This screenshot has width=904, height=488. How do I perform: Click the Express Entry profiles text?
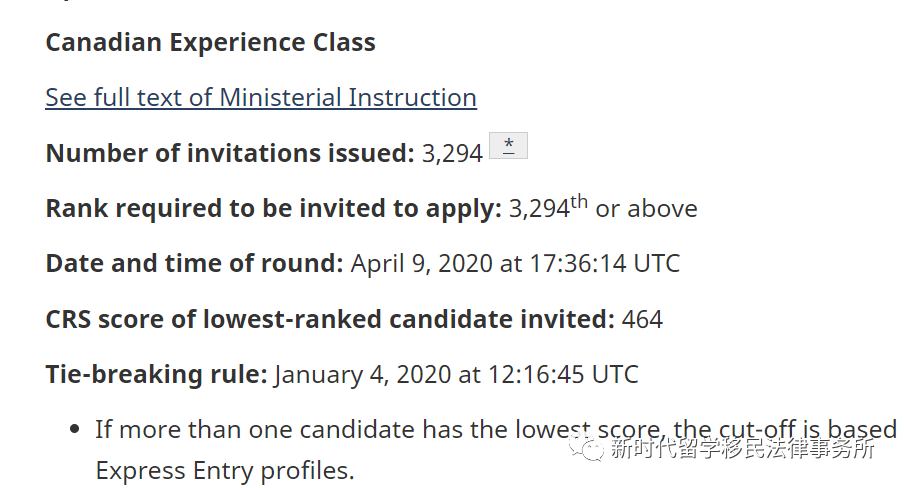225,471
